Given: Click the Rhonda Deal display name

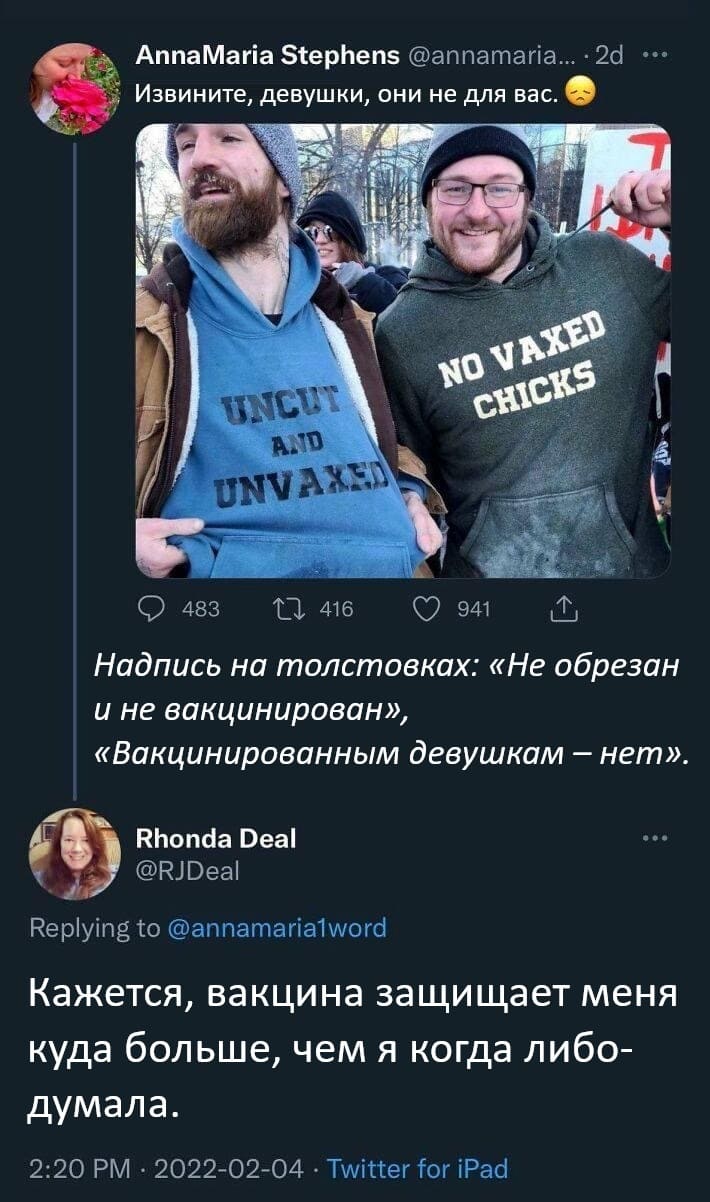Looking at the screenshot, I should click(215, 838).
